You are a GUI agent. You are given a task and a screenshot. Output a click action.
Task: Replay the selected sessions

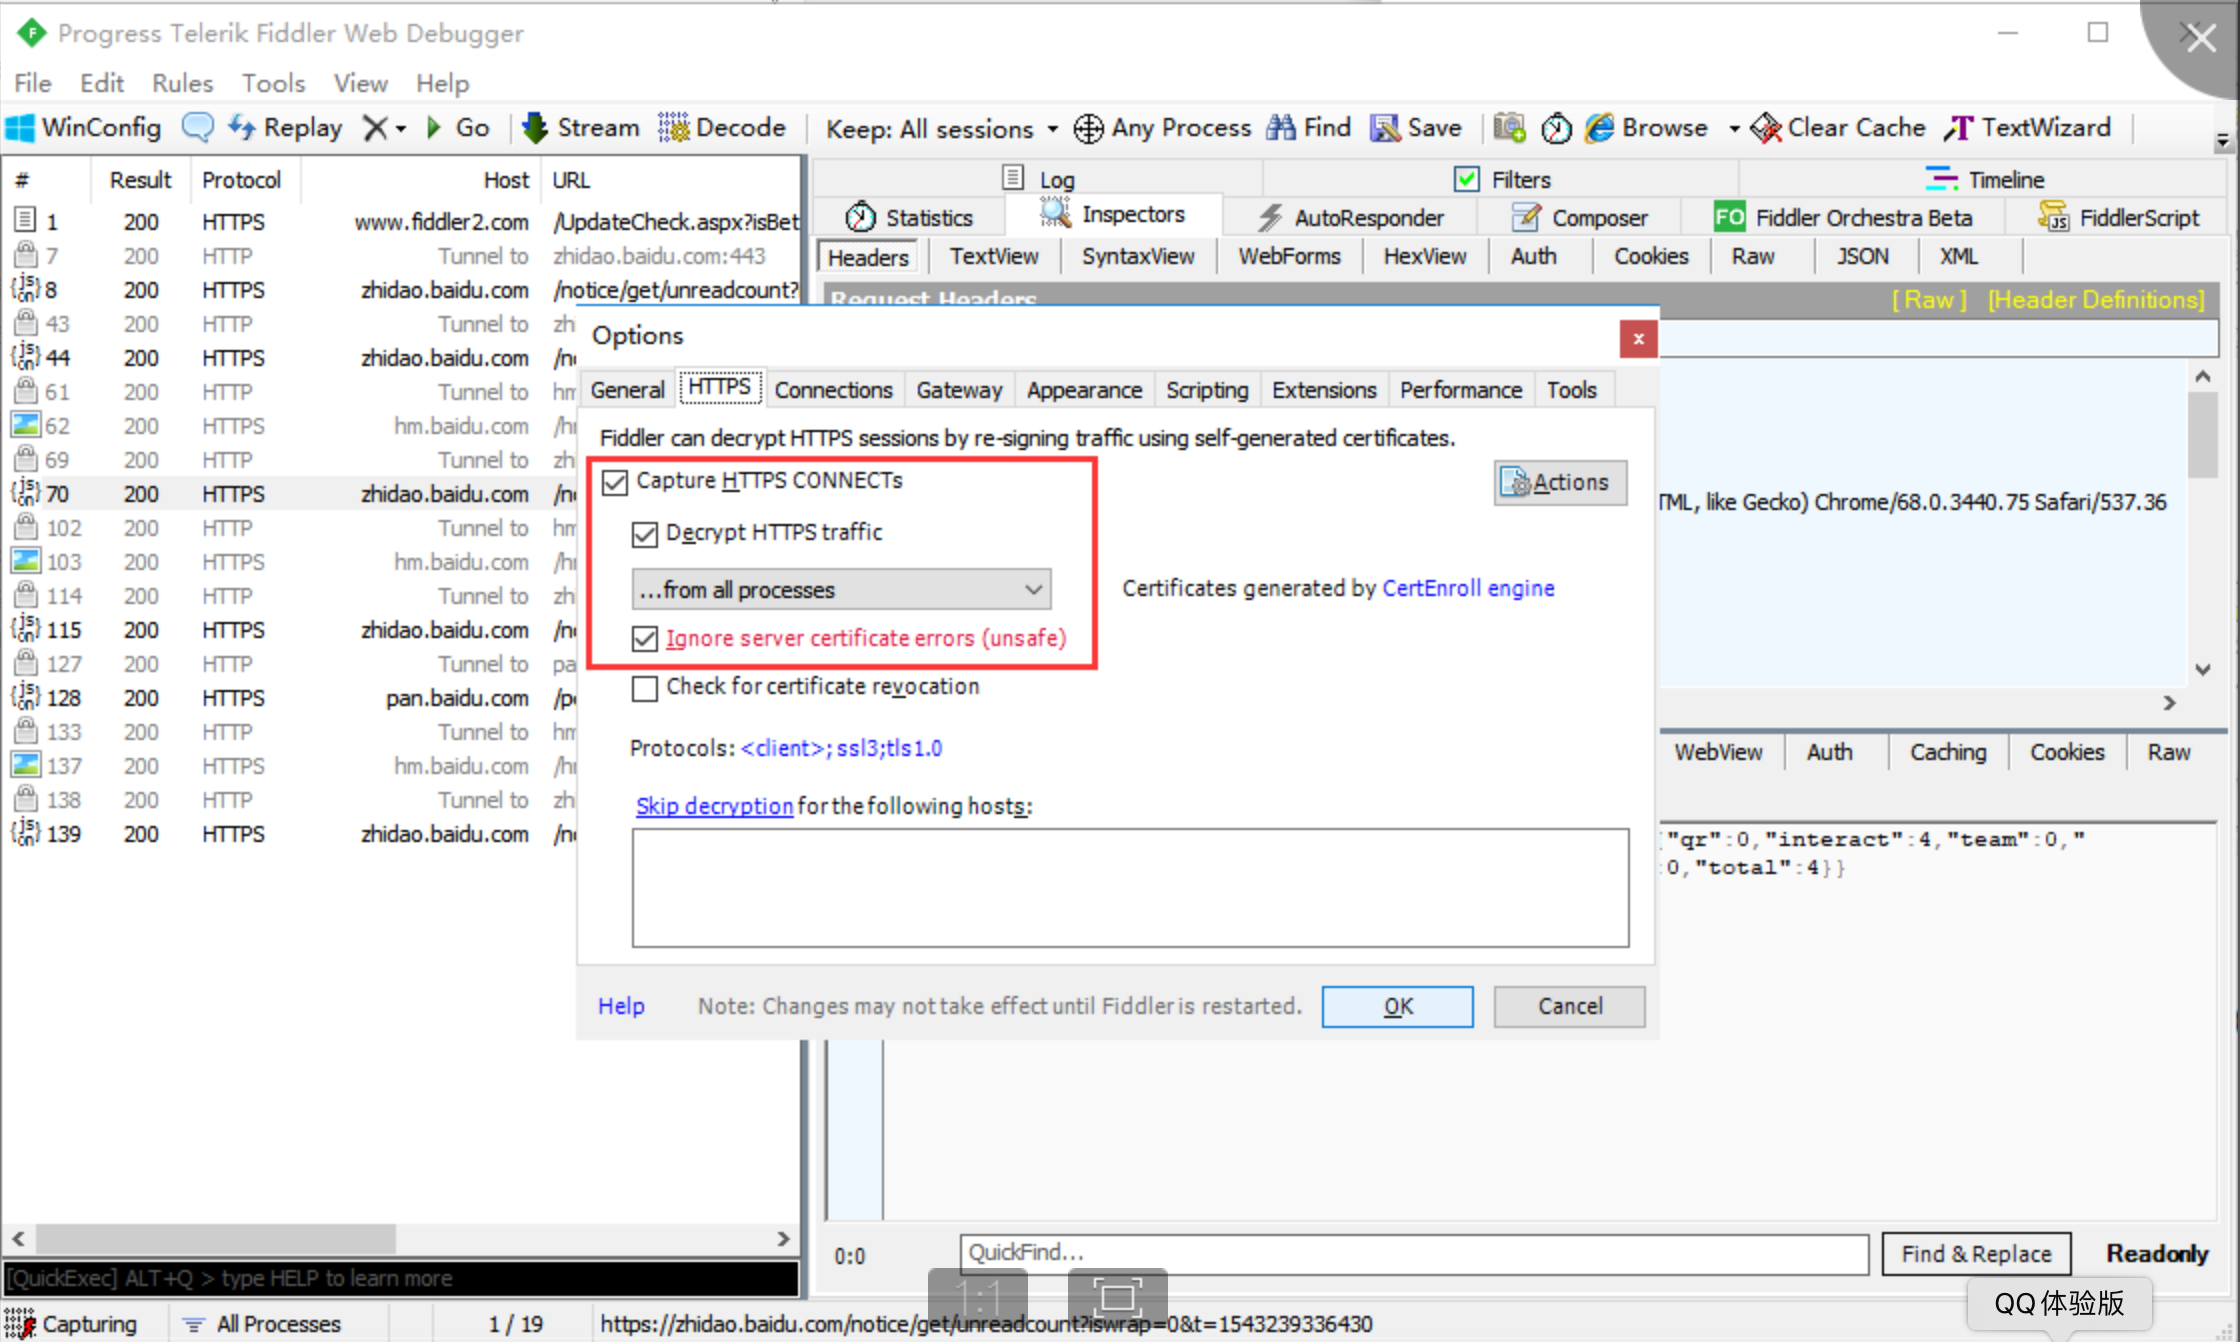click(286, 128)
